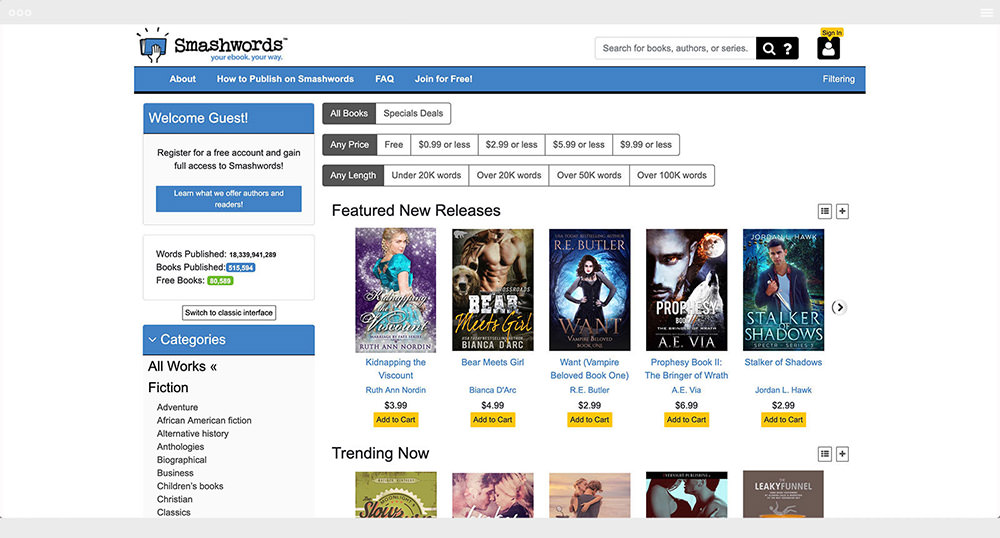Switch Trending Now to list view
Screen dimensions: 1000x538
click(825, 454)
